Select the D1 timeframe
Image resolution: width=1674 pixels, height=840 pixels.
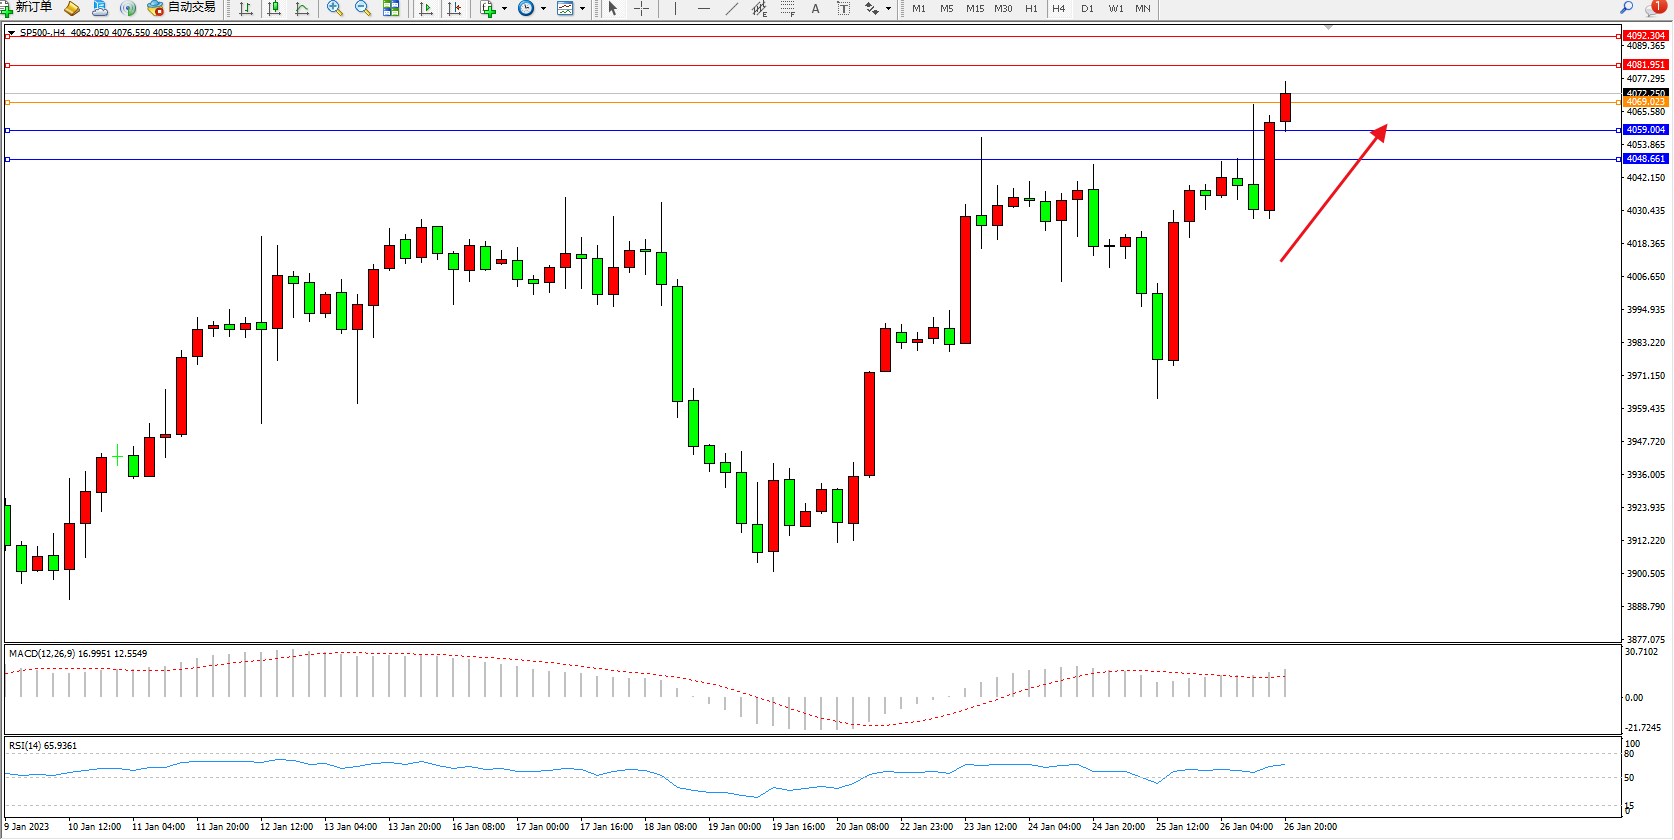point(1087,8)
